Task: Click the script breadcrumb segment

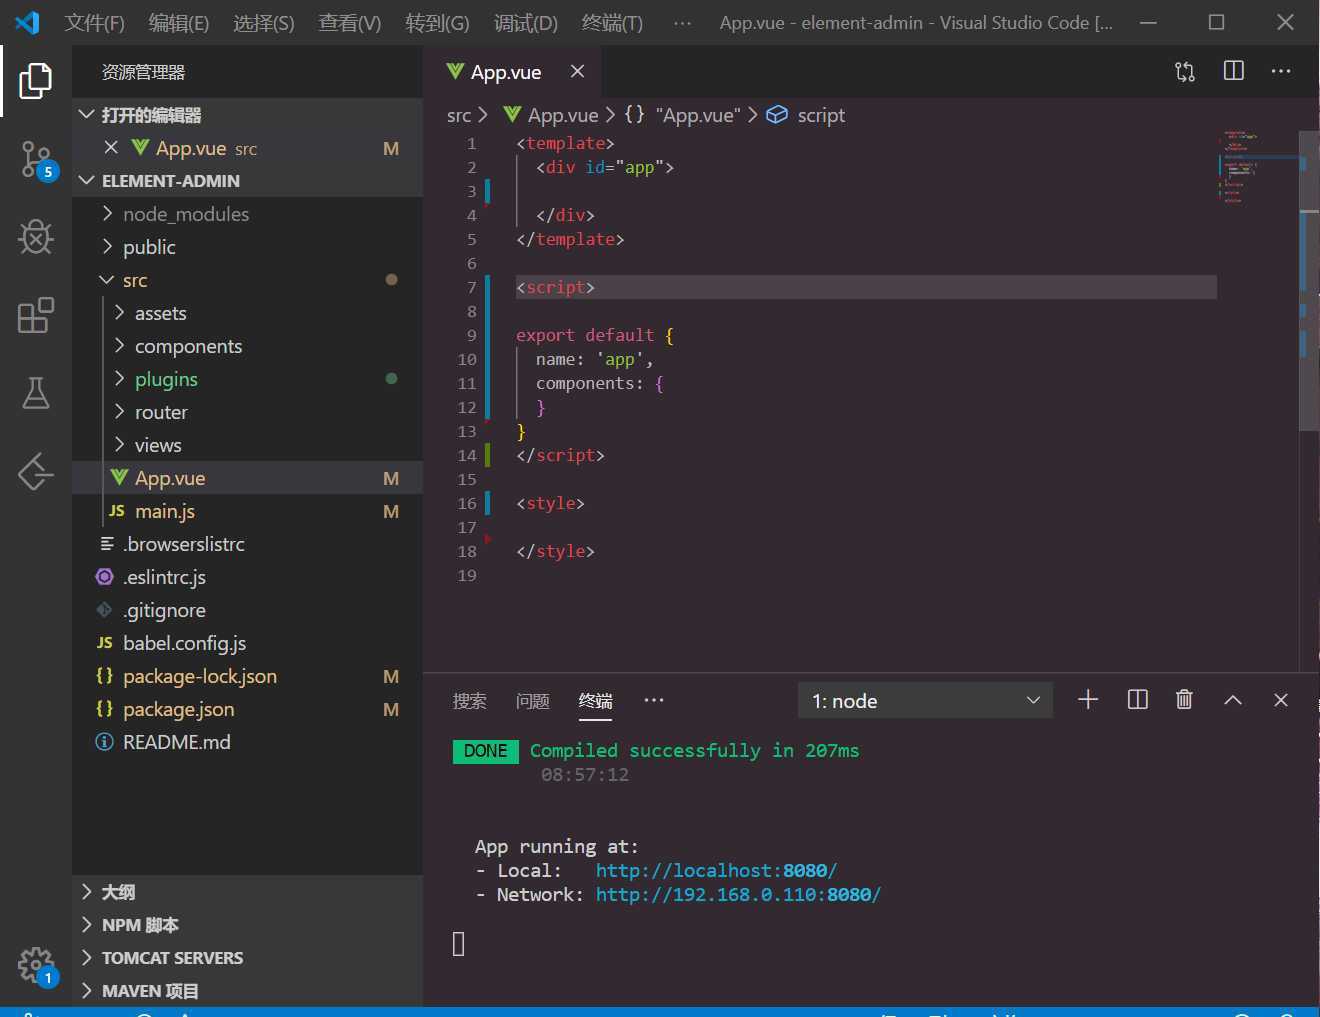Action: click(x=821, y=115)
